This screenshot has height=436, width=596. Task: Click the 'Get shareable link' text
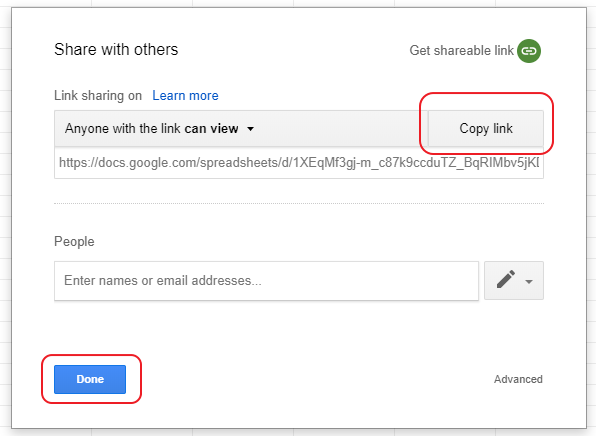tap(461, 51)
